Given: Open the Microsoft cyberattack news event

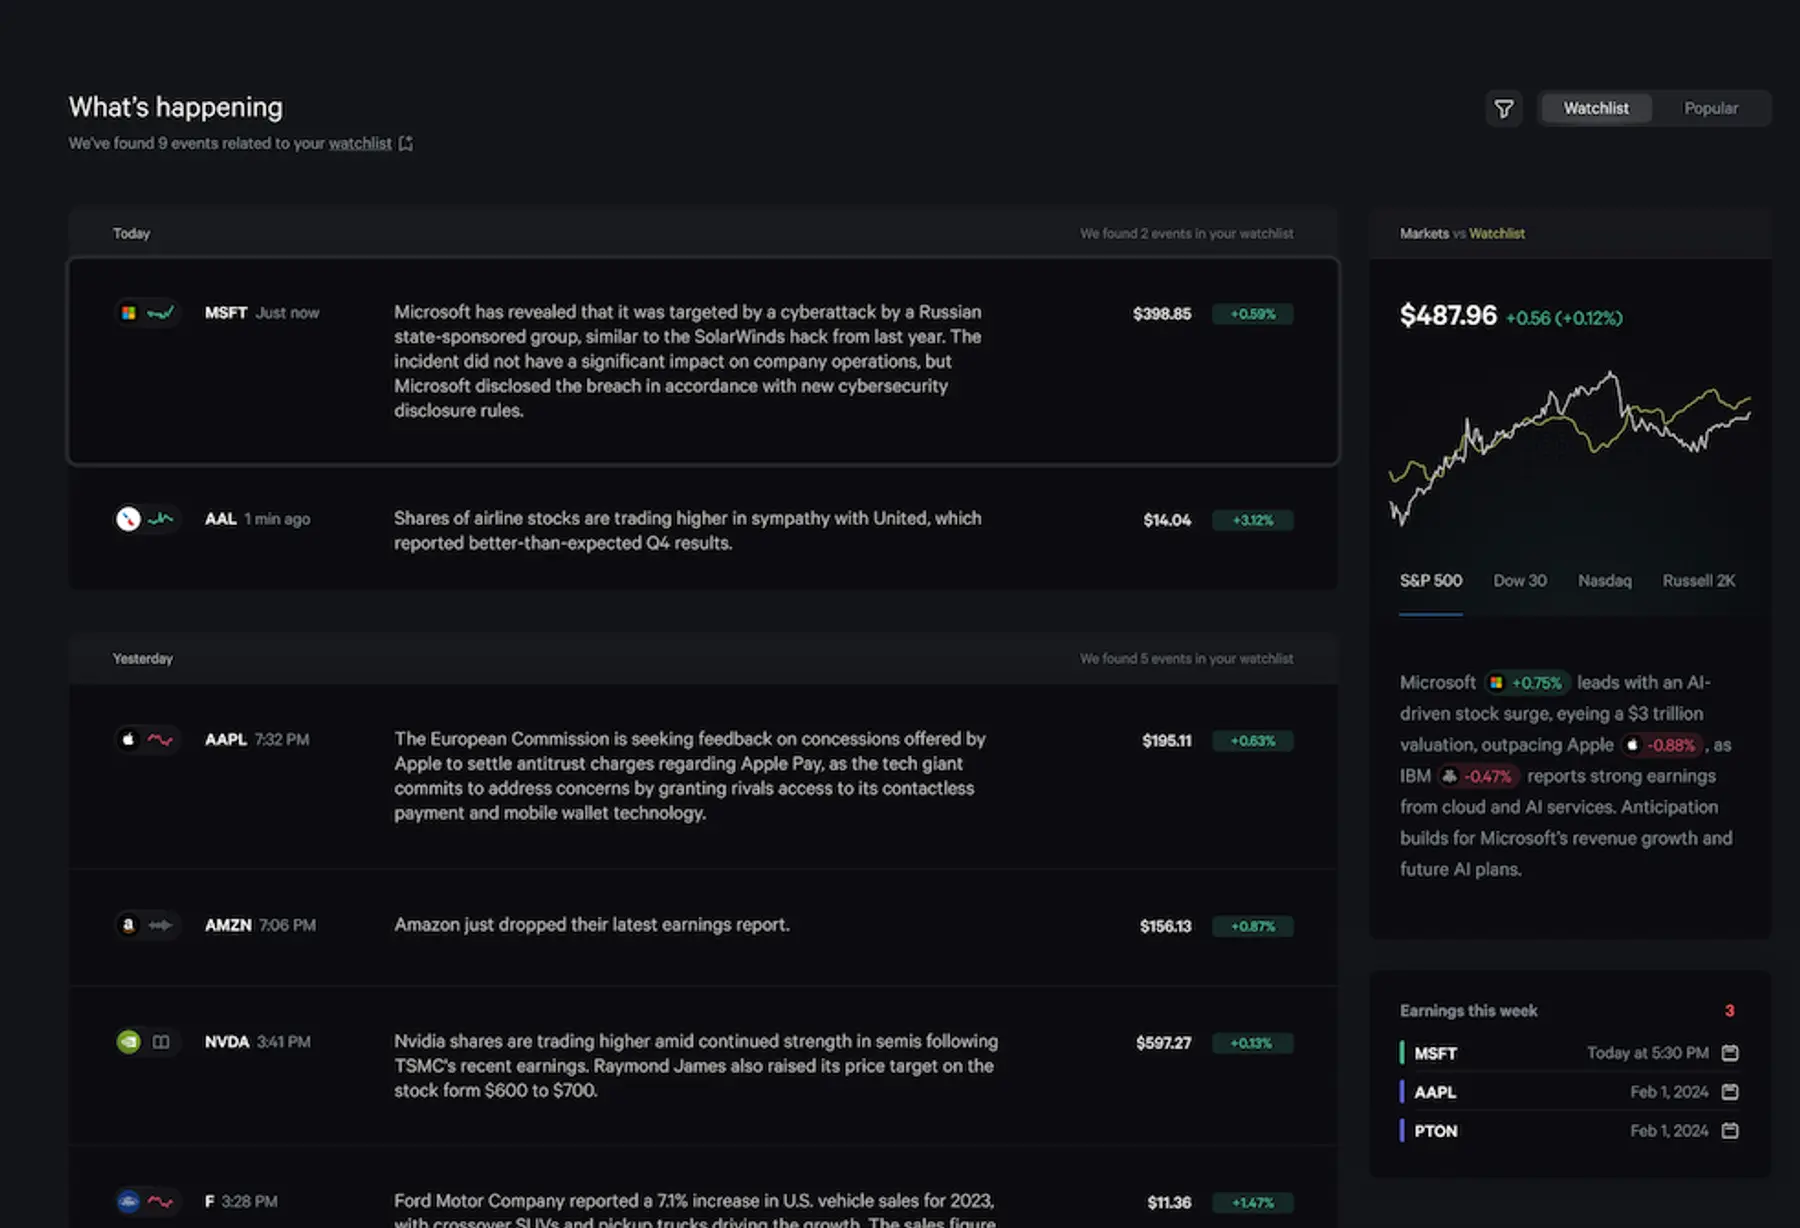Looking at the screenshot, I should [703, 361].
